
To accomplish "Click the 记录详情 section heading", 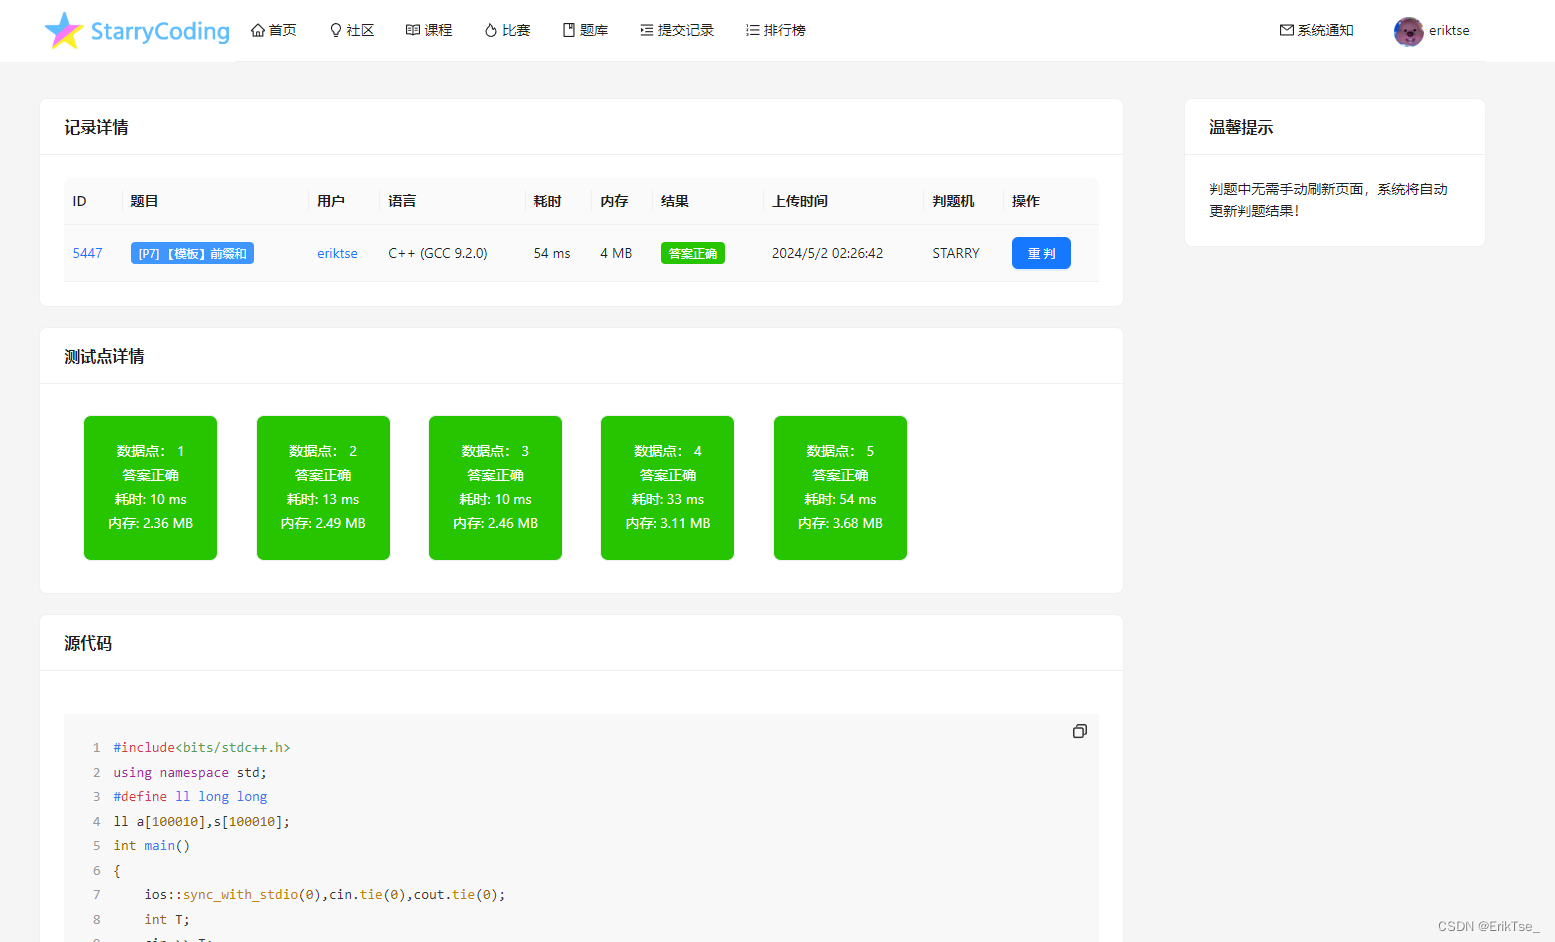I will tap(96, 127).
